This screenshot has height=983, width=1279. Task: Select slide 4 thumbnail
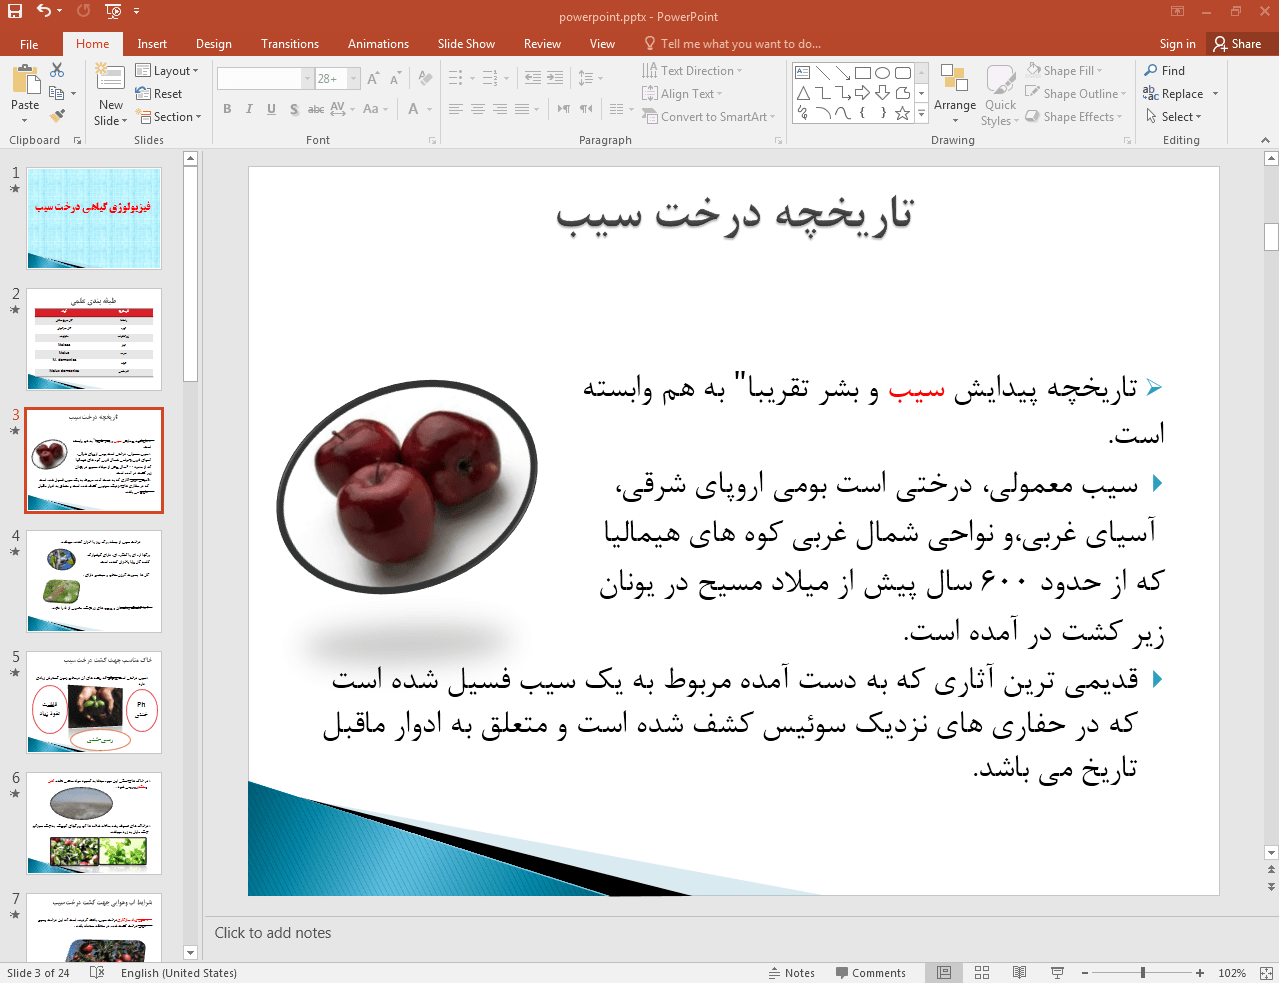point(94,581)
